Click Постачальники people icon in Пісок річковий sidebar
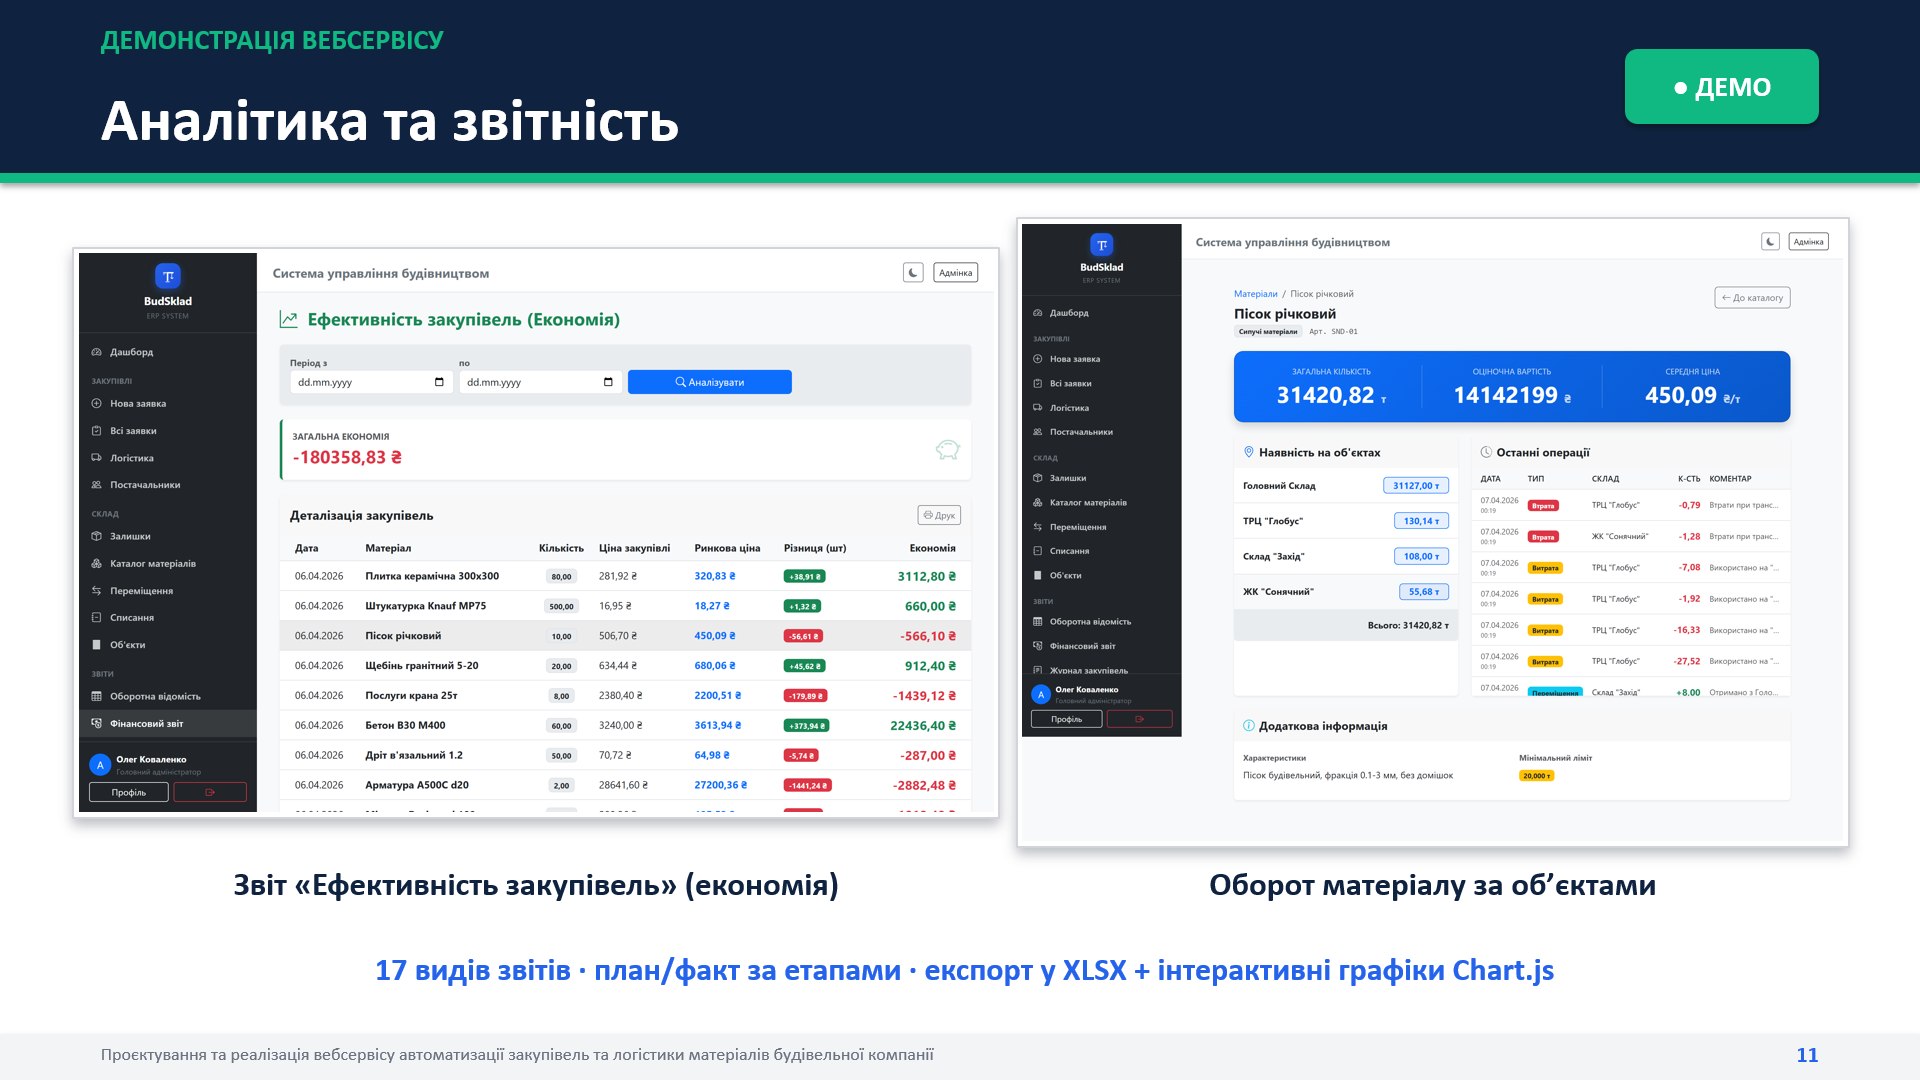This screenshot has width=1920, height=1080. [x=1037, y=432]
